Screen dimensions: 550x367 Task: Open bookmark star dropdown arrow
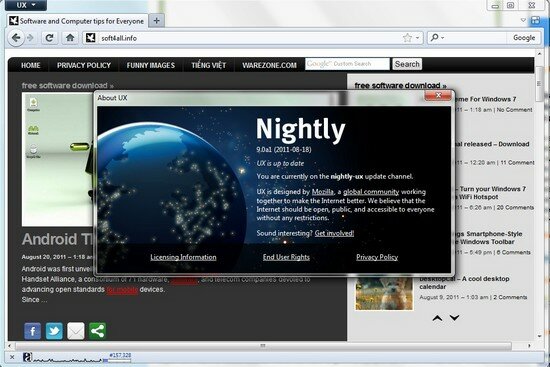(x=417, y=38)
